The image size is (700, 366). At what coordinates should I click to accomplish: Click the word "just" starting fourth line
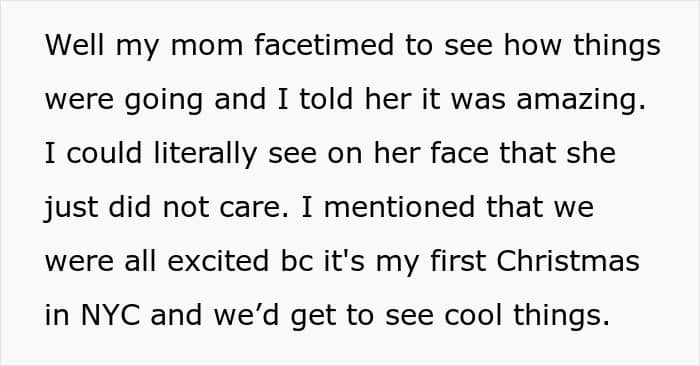point(71,208)
